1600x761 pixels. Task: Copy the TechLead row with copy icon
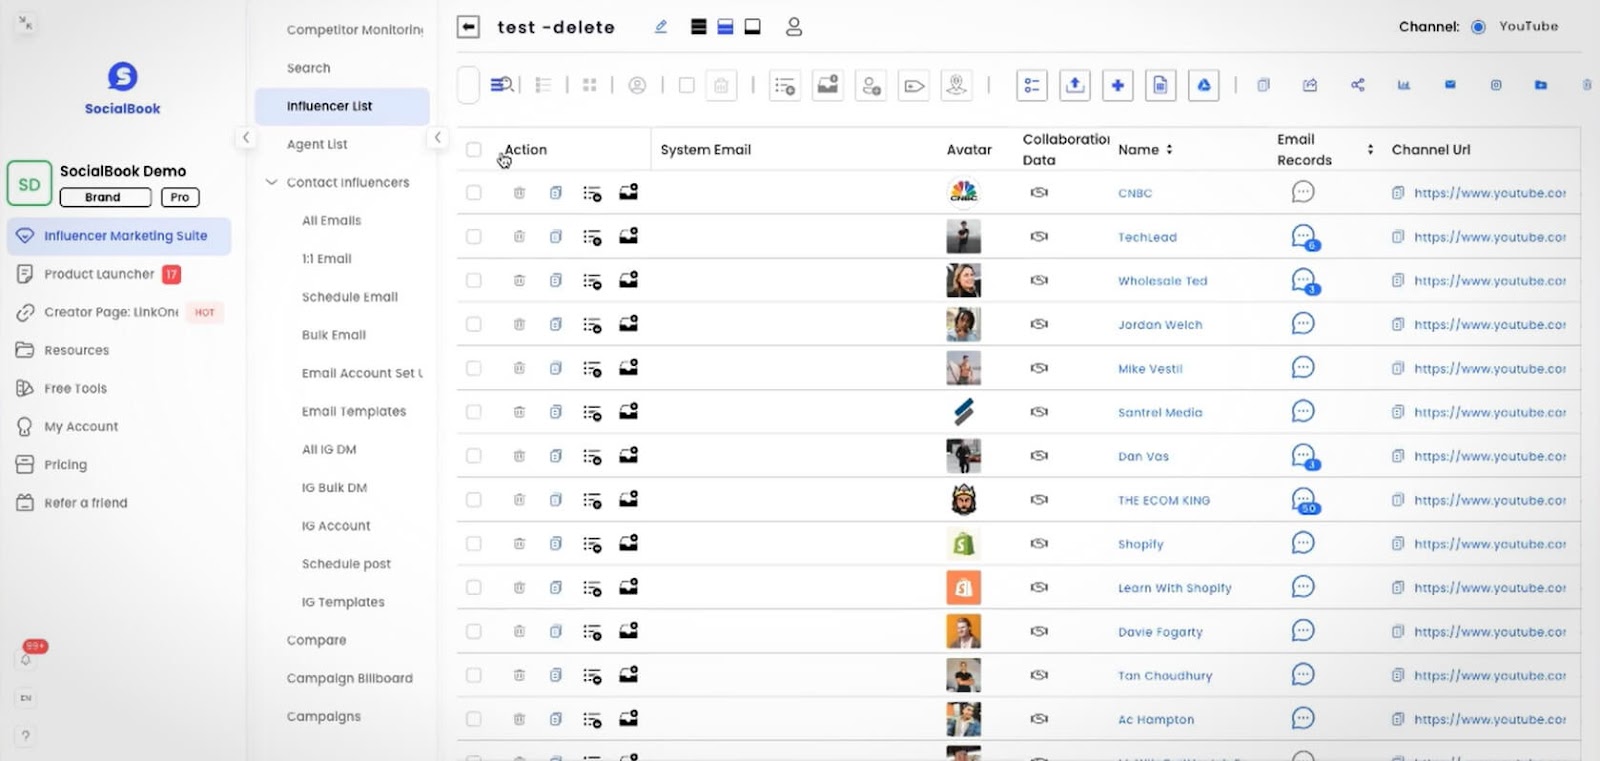[555, 237]
